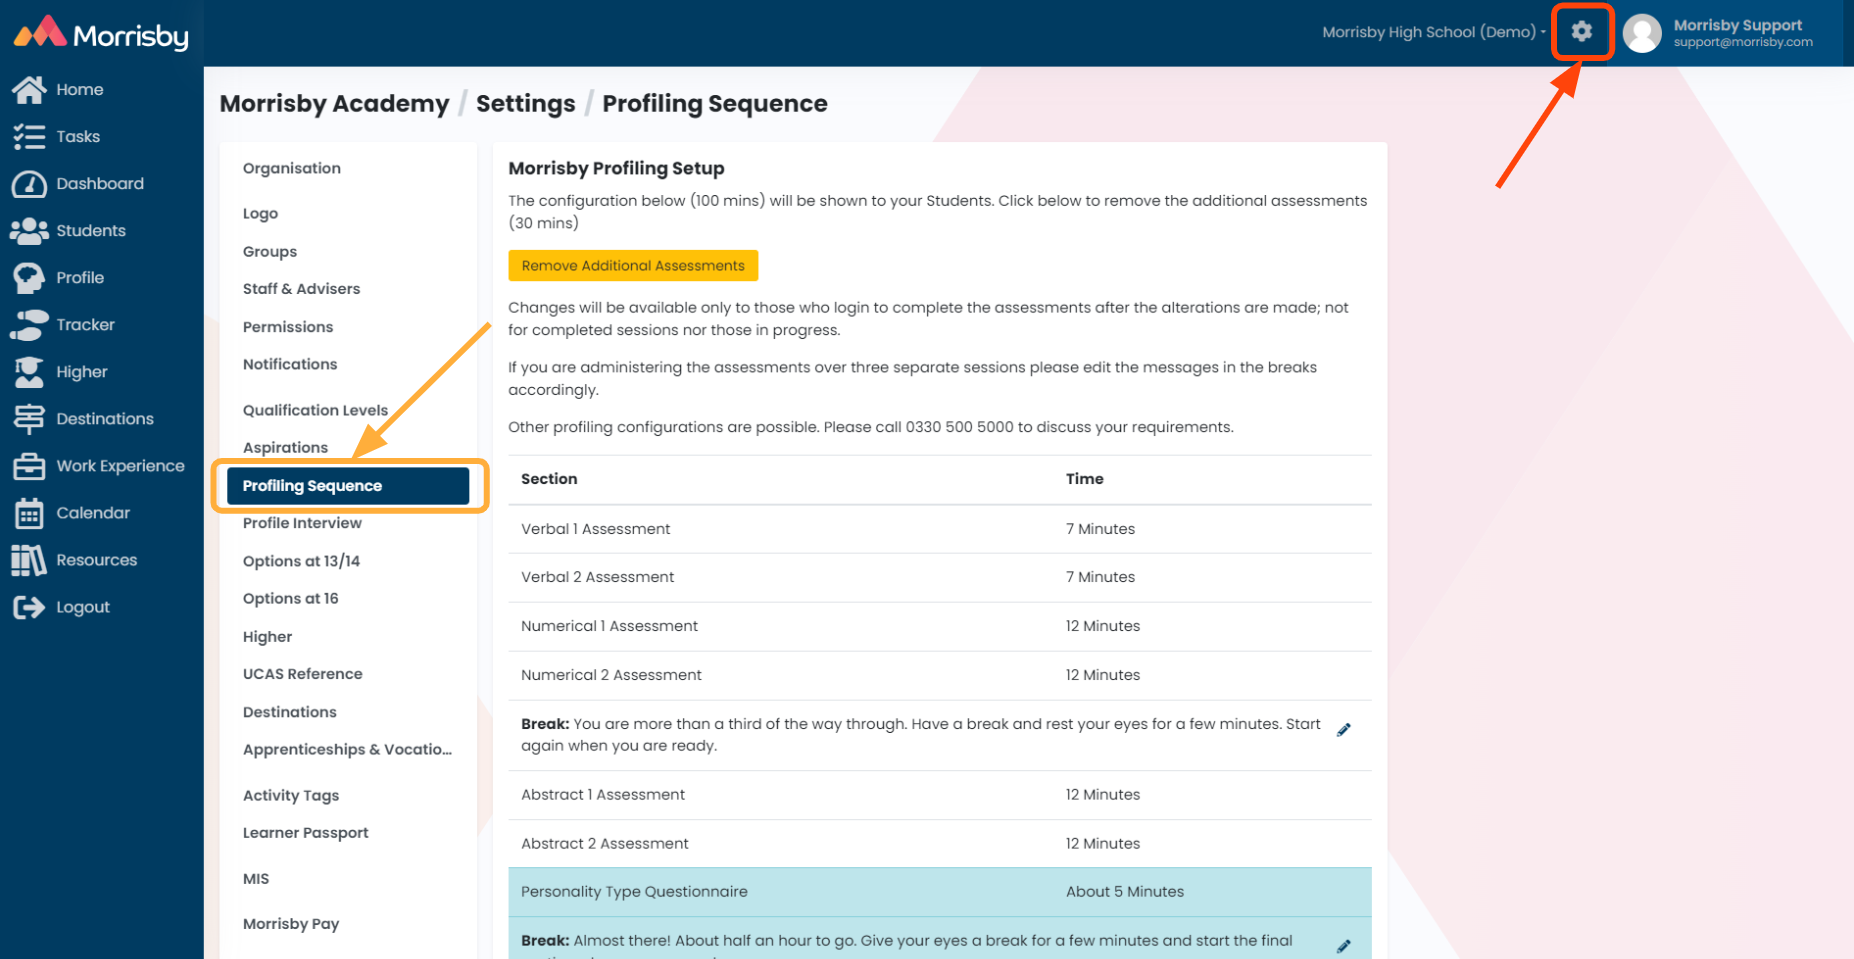Click the Tasks checklist icon
Screen dimensions: 1854x959
point(29,137)
